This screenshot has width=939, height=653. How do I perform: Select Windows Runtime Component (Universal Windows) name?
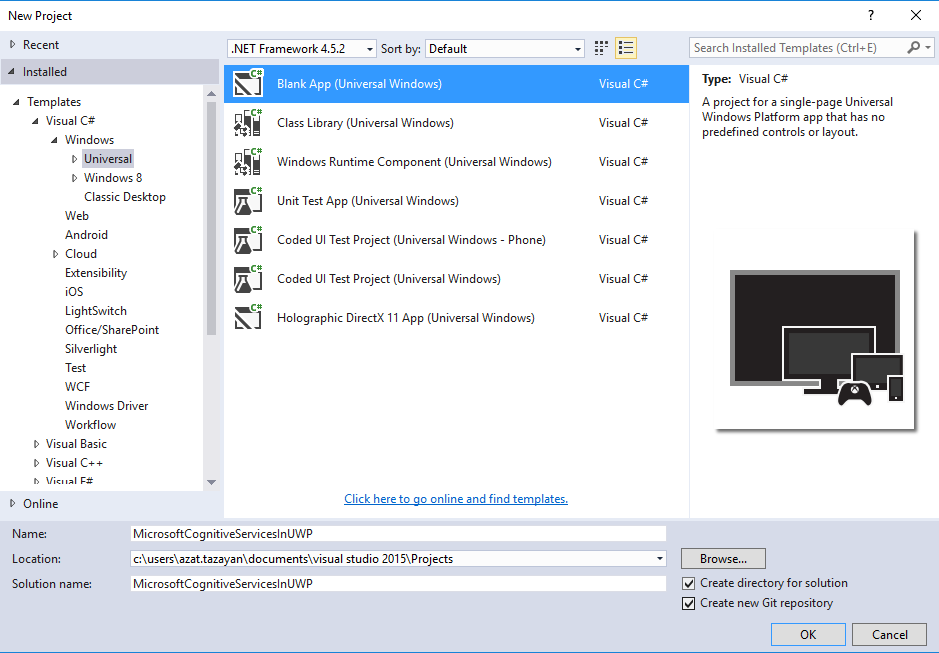(x=414, y=161)
